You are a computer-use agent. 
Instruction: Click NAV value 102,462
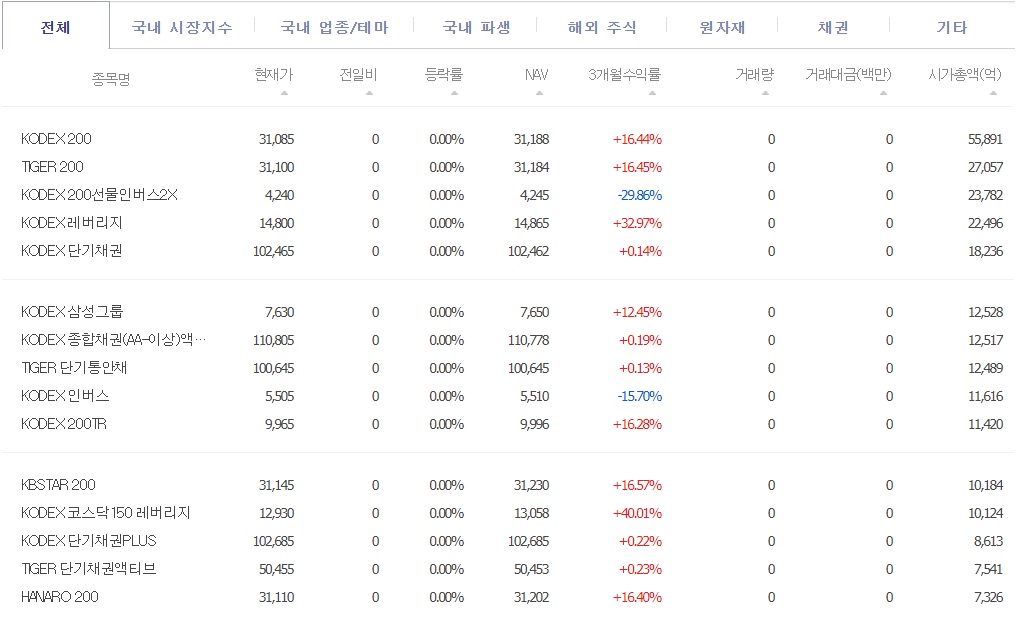point(529,251)
